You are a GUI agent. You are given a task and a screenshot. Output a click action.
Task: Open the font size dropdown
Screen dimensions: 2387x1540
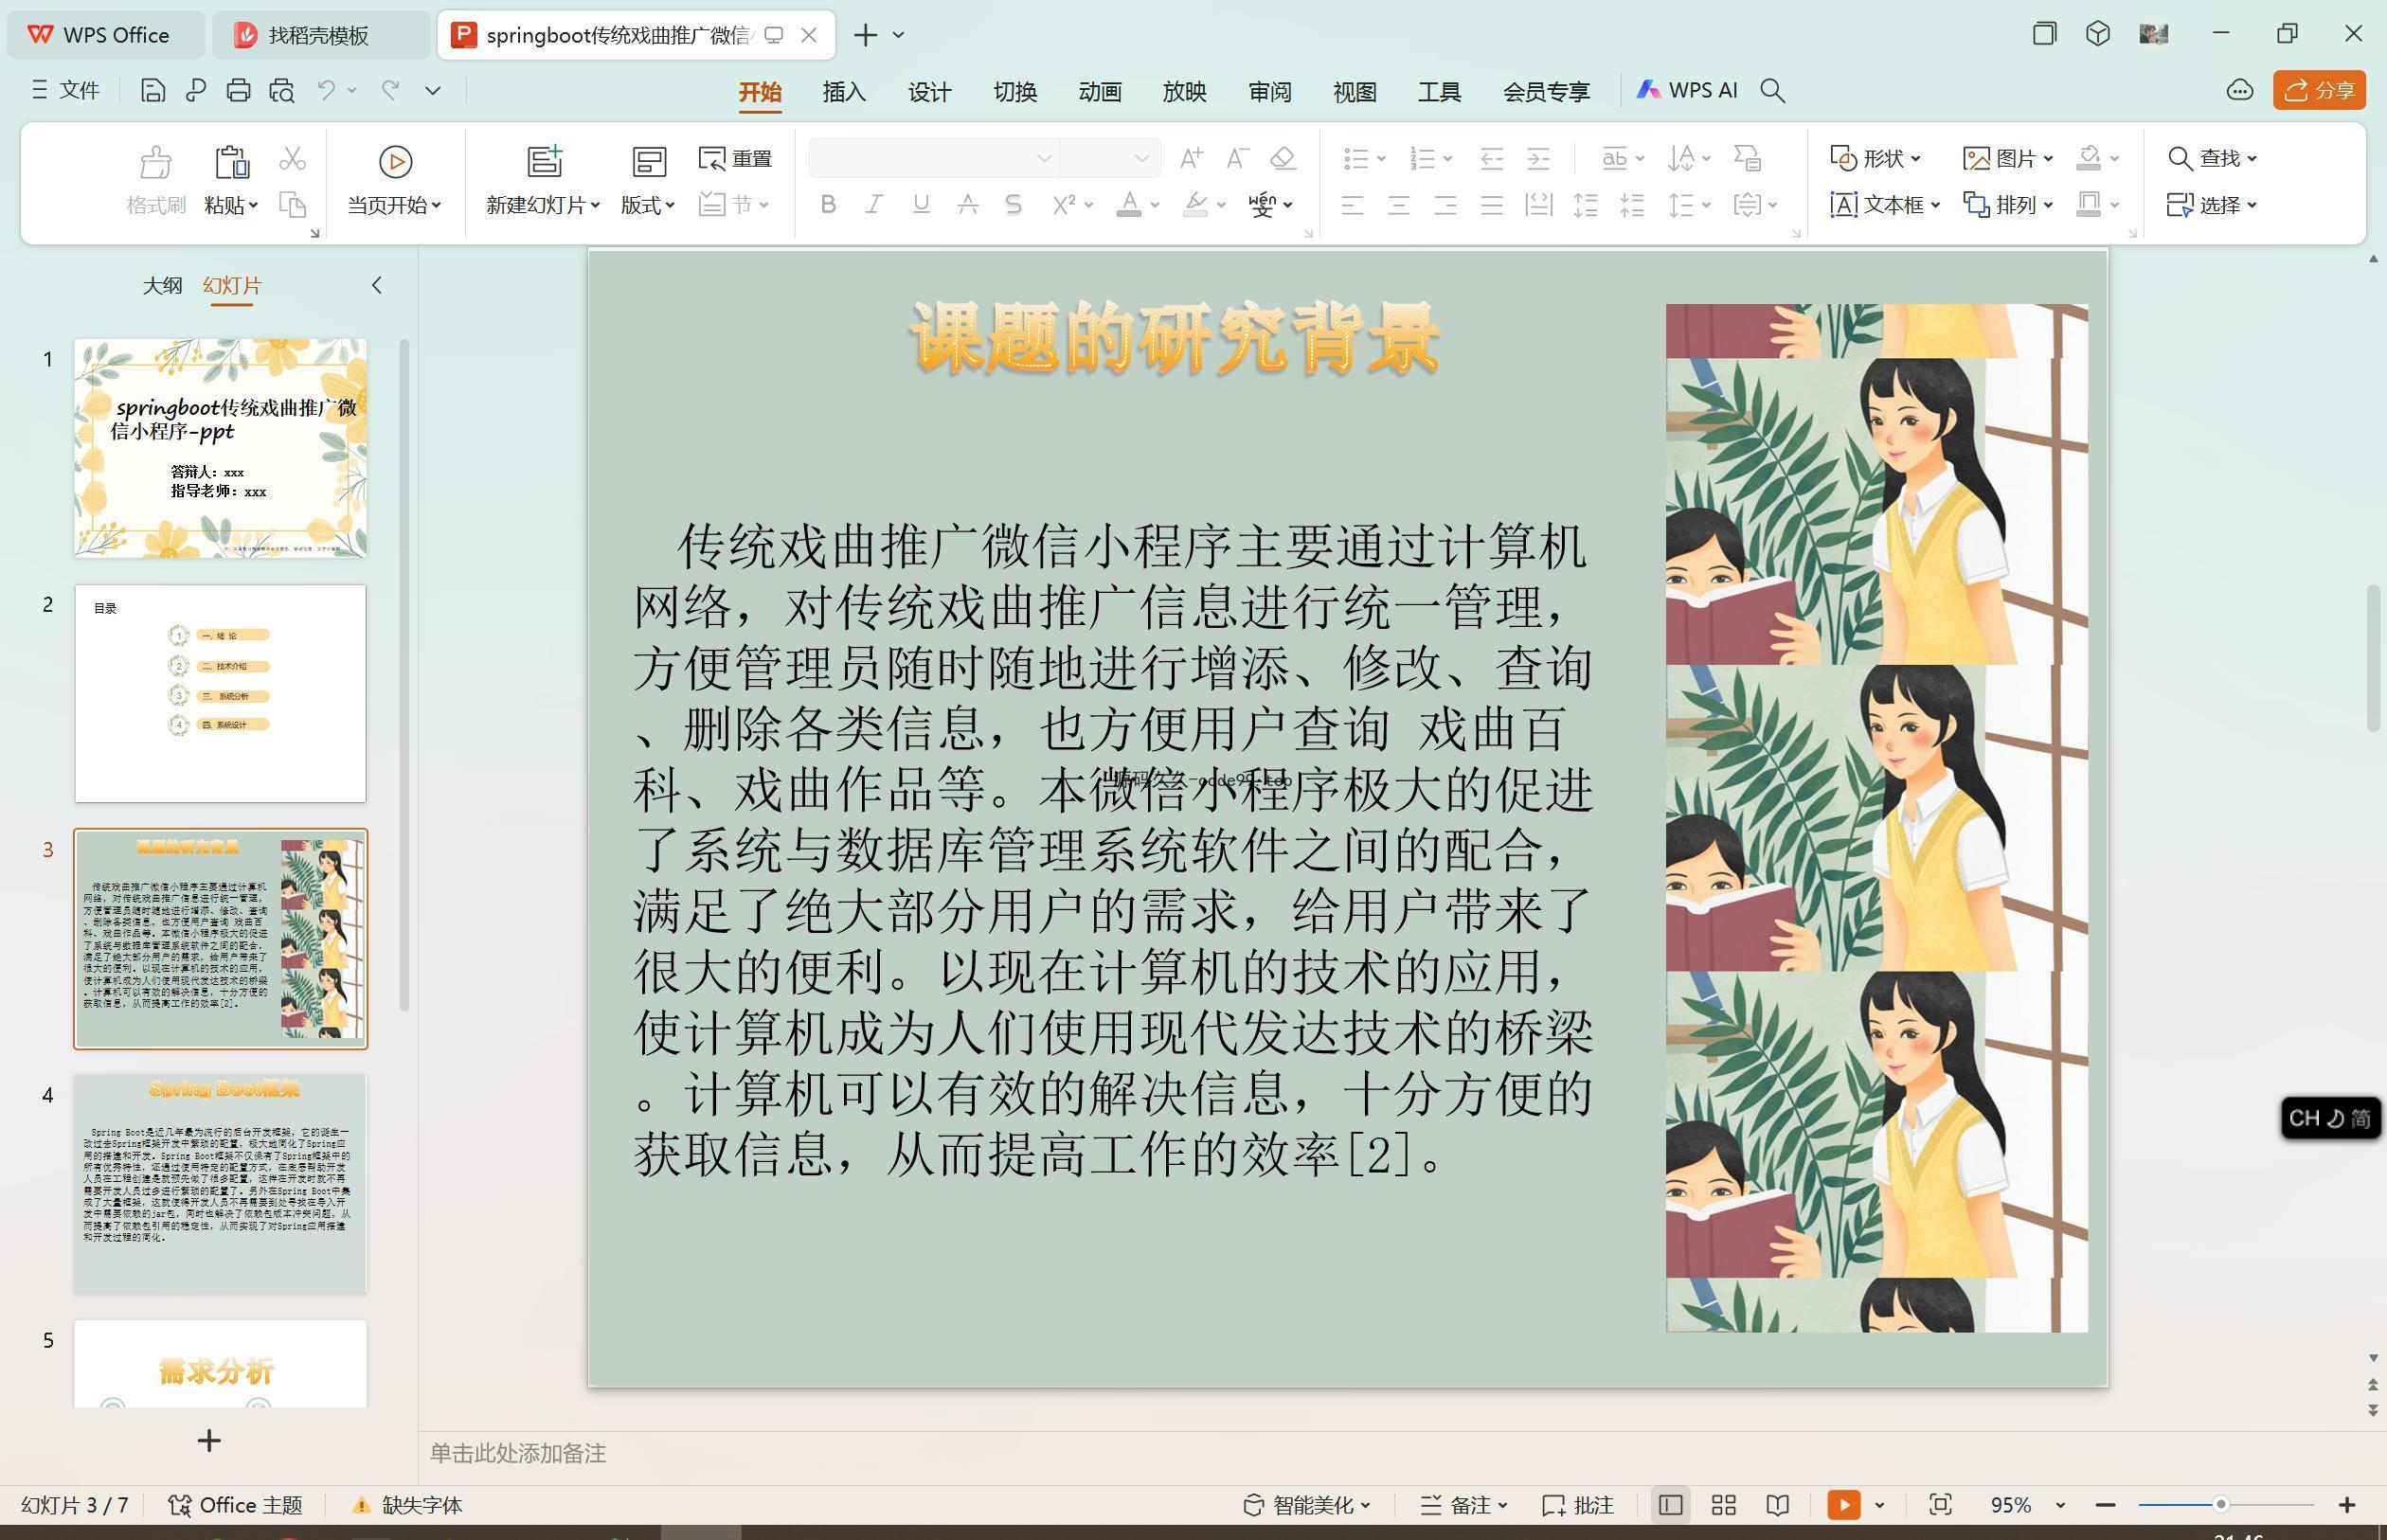1141,158
